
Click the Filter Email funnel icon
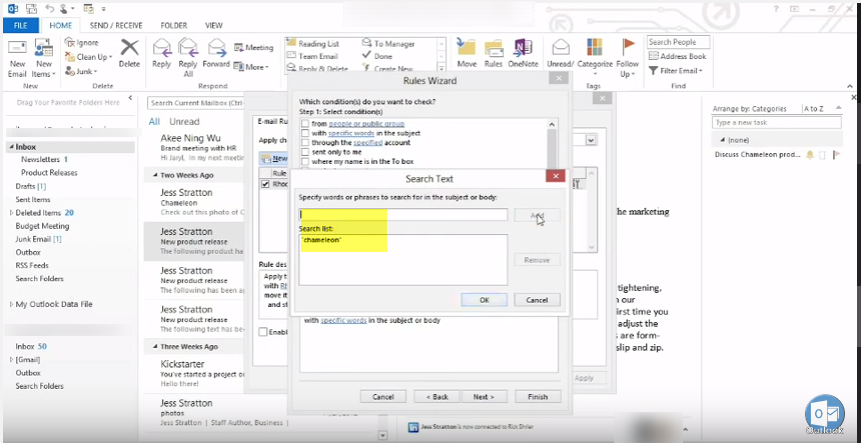653,71
